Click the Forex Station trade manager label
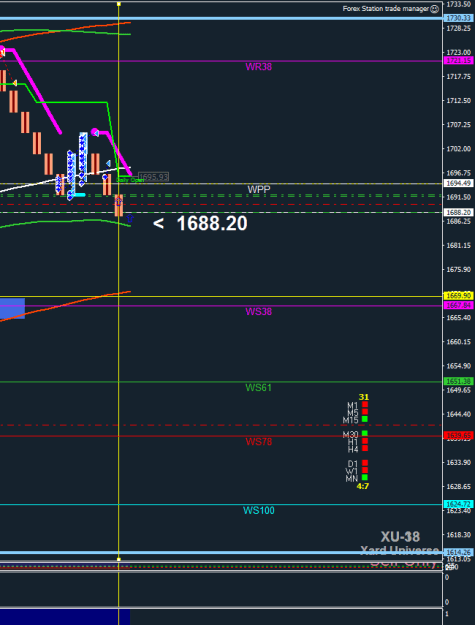This screenshot has height=625, width=475. coord(386,8)
